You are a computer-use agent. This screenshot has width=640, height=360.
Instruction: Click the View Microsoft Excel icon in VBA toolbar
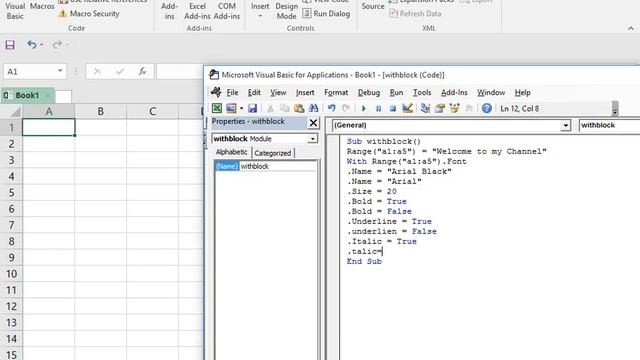point(217,108)
